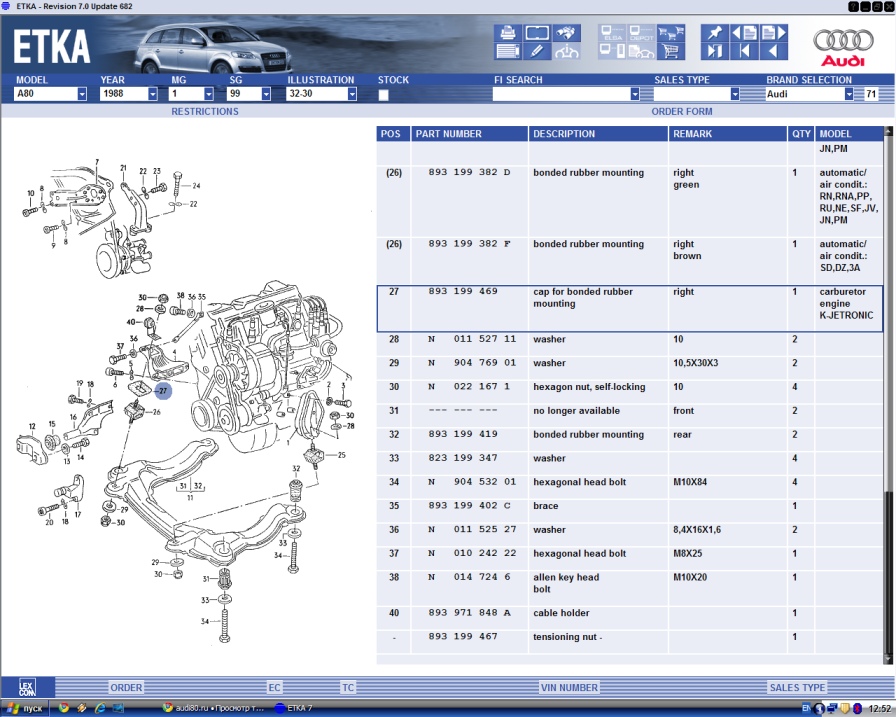The width and height of the screenshot is (896, 717).
Task: Open the SALES TYPE dropdown arrow
Action: tap(735, 94)
